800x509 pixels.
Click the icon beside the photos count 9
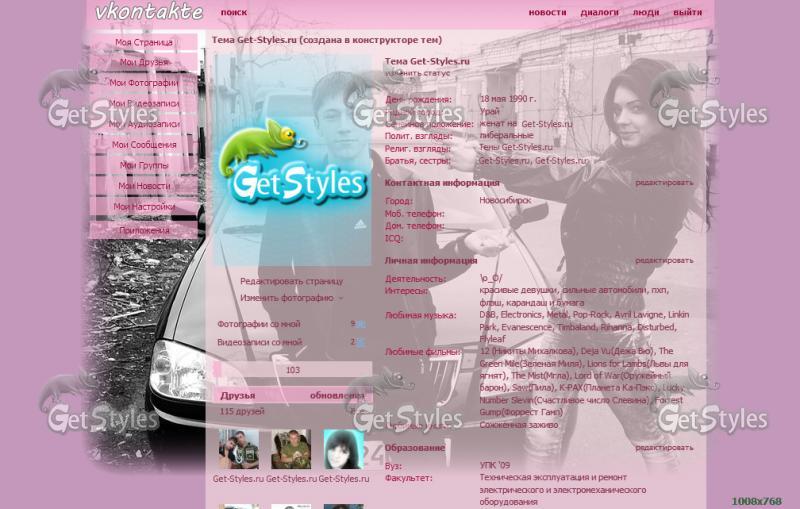click(x=361, y=324)
